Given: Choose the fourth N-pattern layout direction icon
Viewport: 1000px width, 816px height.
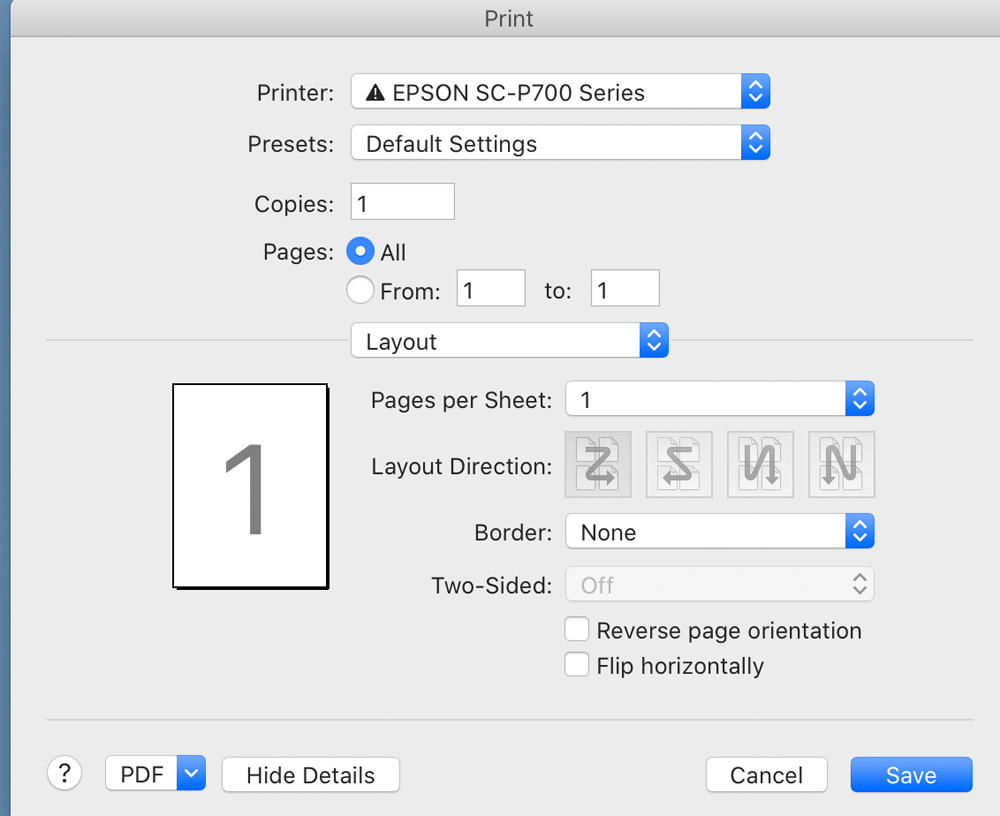Looking at the screenshot, I should pos(841,465).
